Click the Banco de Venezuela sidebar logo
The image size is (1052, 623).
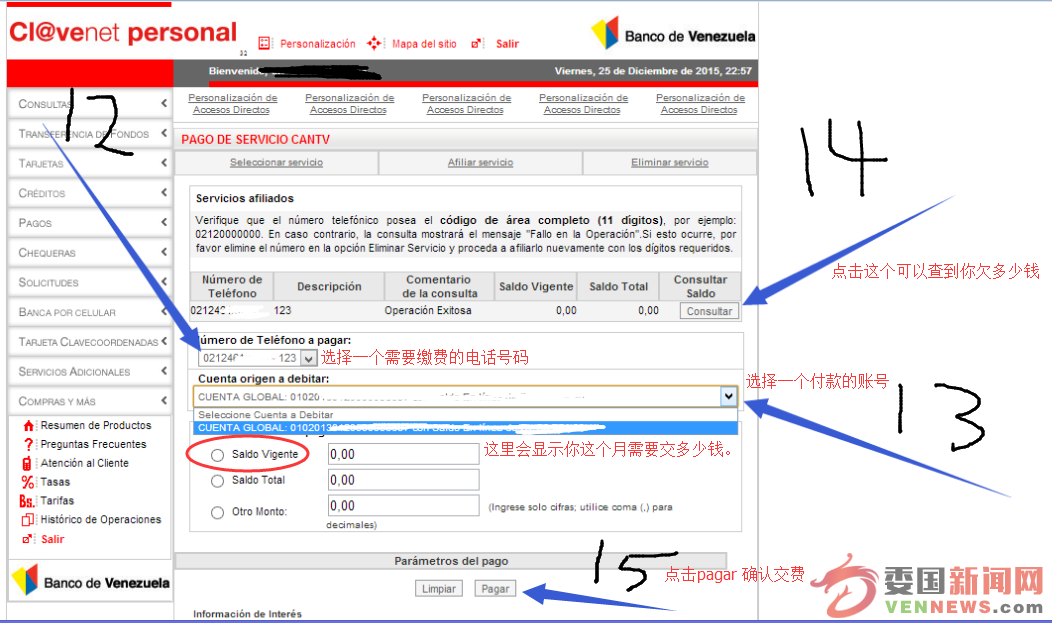point(91,581)
